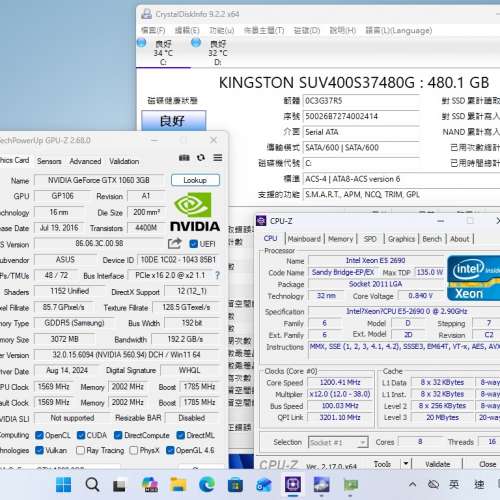The height and width of the screenshot is (500, 500).
Task: Toggle the DirectCompute checkbox
Action: [118, 435]
